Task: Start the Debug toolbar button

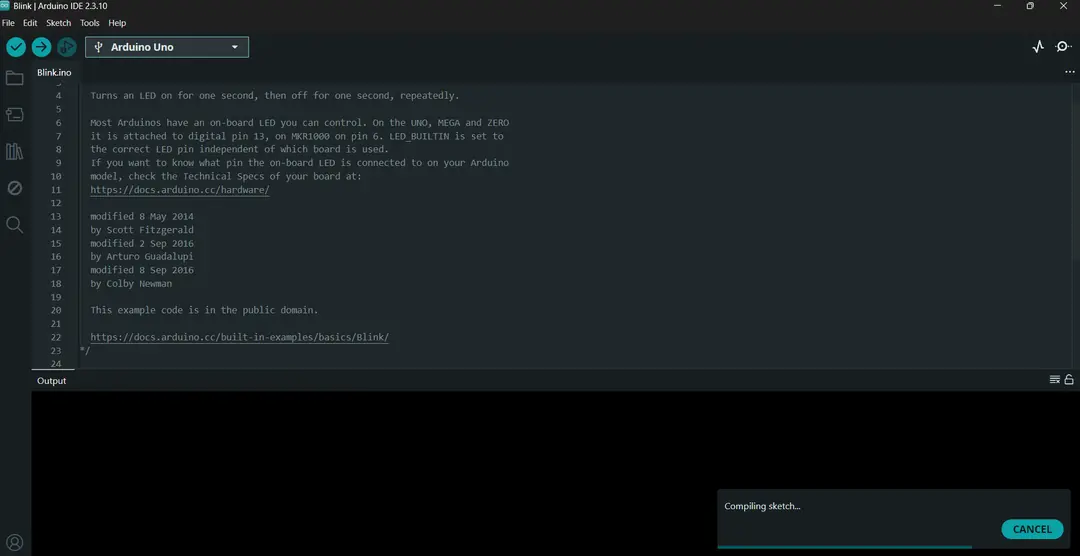Action: coord(67,47)
